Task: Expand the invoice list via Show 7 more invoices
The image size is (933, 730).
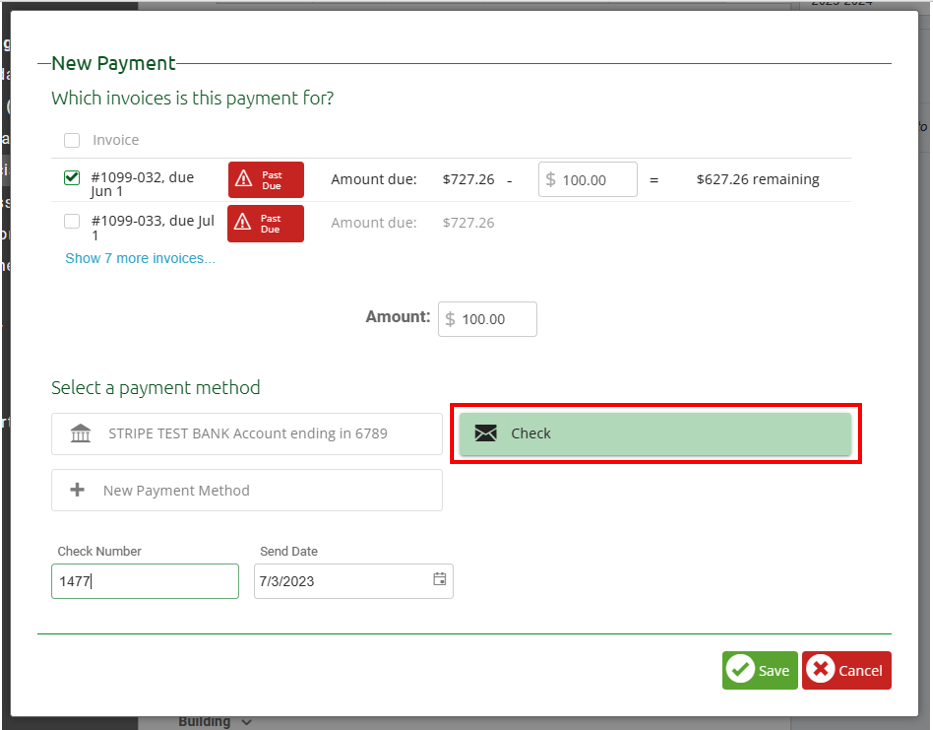Action: (140, 258)
